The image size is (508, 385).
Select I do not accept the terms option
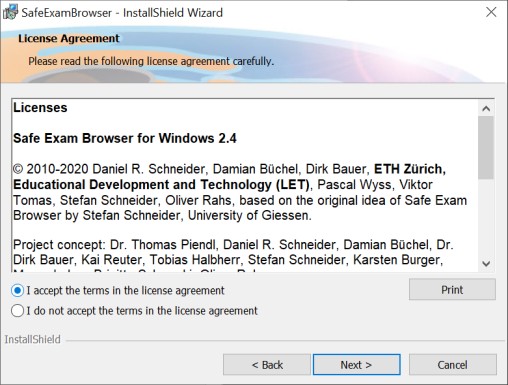[17, 311]
